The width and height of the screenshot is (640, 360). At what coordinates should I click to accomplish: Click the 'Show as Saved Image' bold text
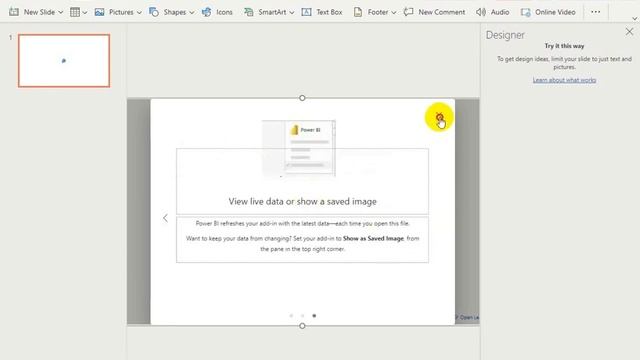point(373,238)
